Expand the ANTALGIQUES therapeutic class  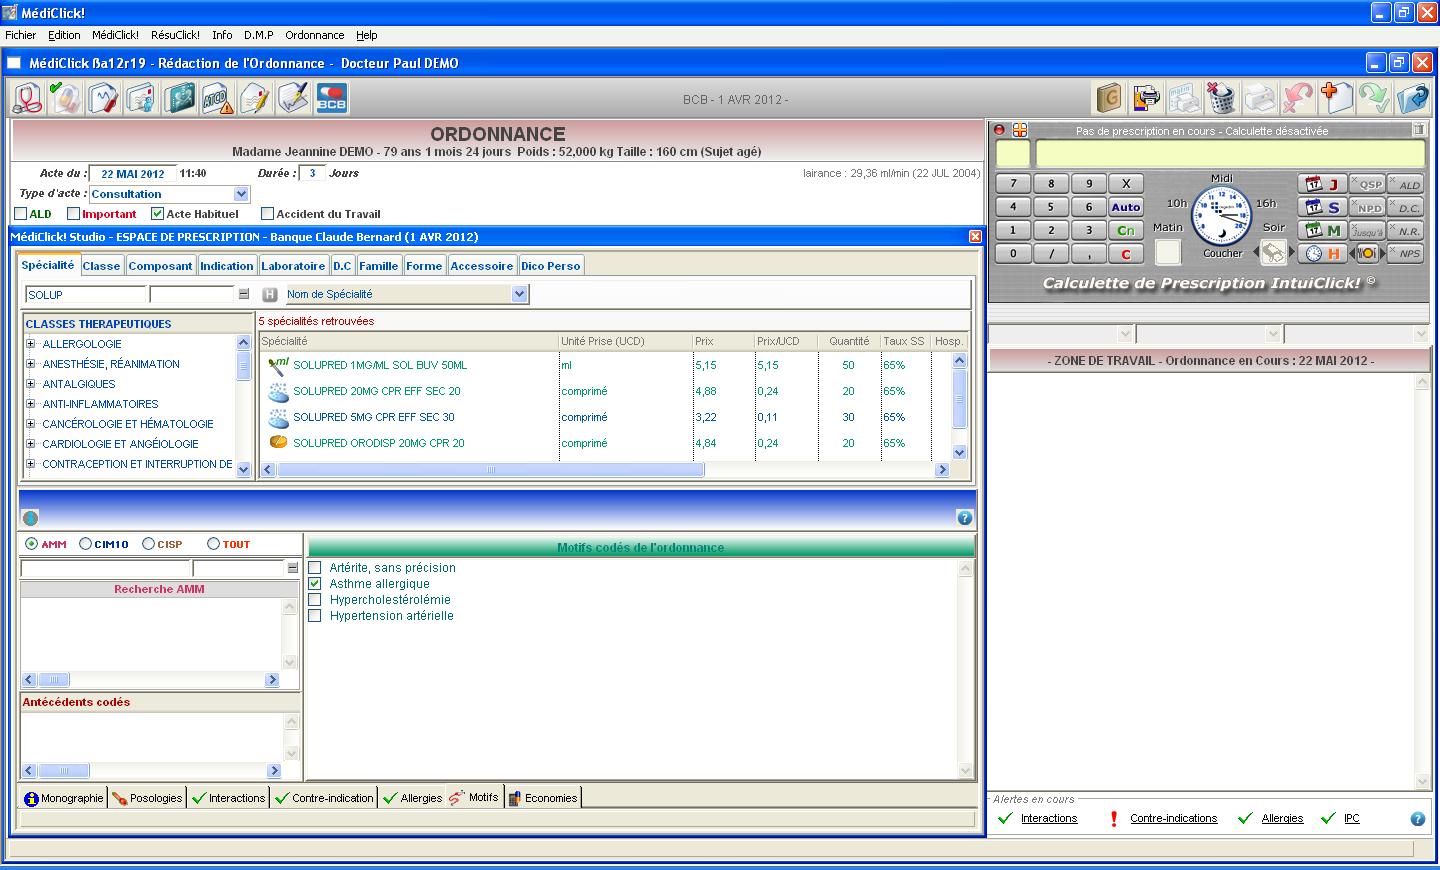31,384
